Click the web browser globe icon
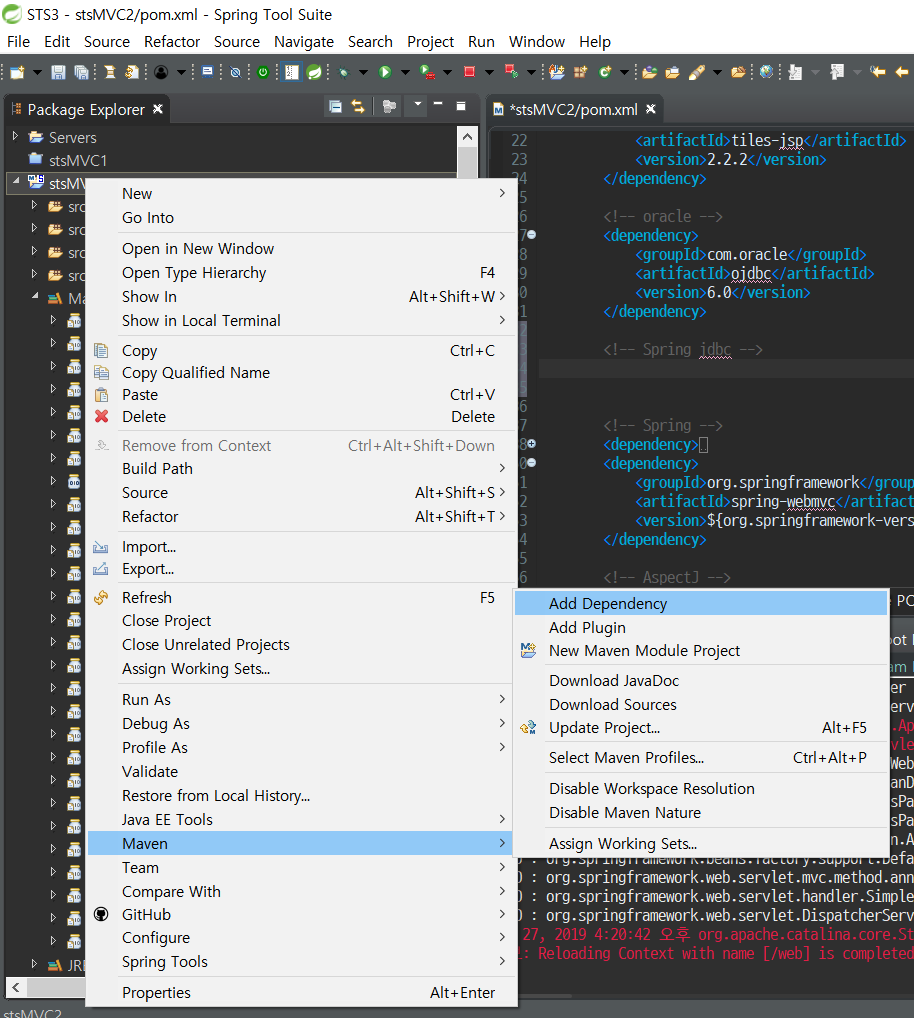Screen dimensions: 914x1018 click(x=767, y=72)
